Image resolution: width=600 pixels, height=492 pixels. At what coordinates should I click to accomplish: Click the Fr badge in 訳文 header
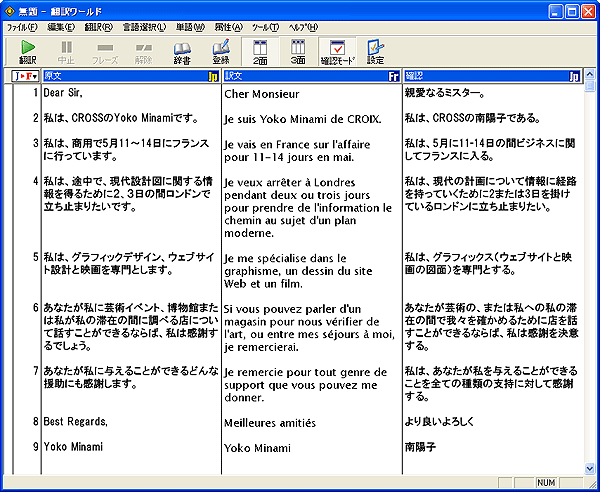pos(393,77)
